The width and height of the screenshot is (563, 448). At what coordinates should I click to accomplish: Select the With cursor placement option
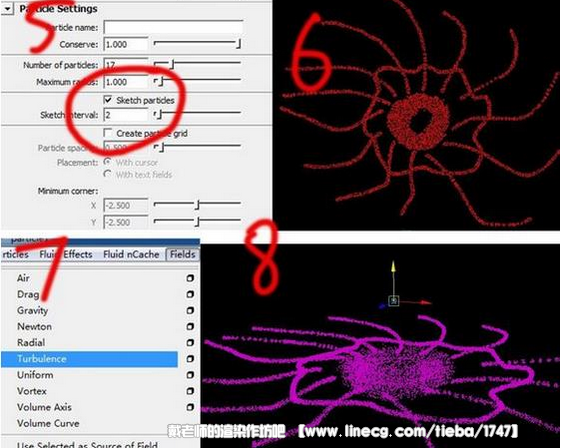click(x=107, y=162)
